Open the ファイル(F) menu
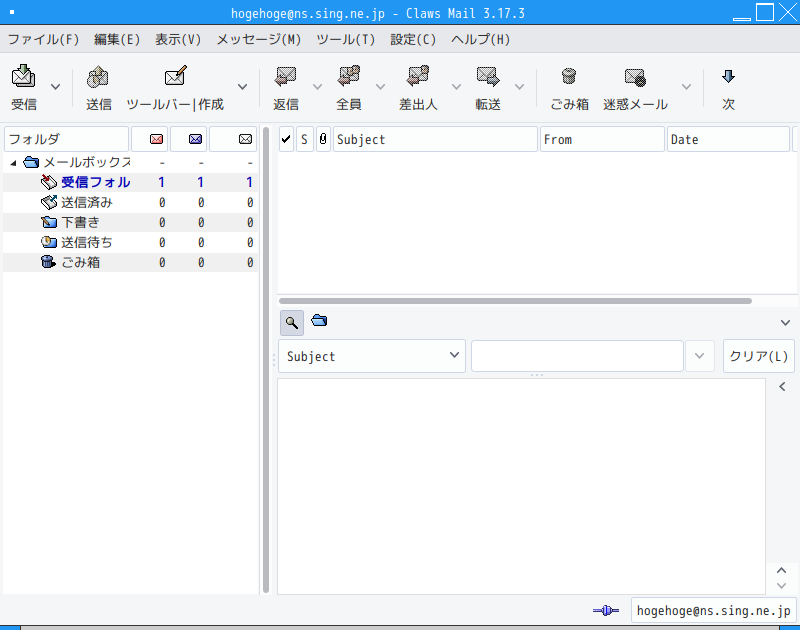Image resolution: width=800 pixels, height=630 pixels. [x=43, y=39]
